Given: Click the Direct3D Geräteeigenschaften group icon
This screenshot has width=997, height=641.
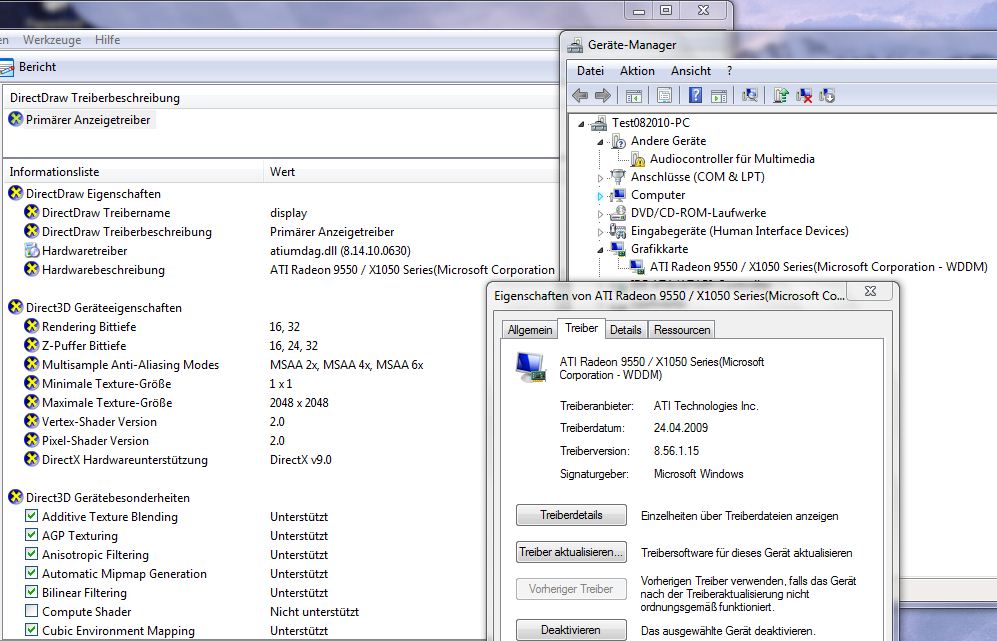Looking at the screenshot, I should point(15,307).
